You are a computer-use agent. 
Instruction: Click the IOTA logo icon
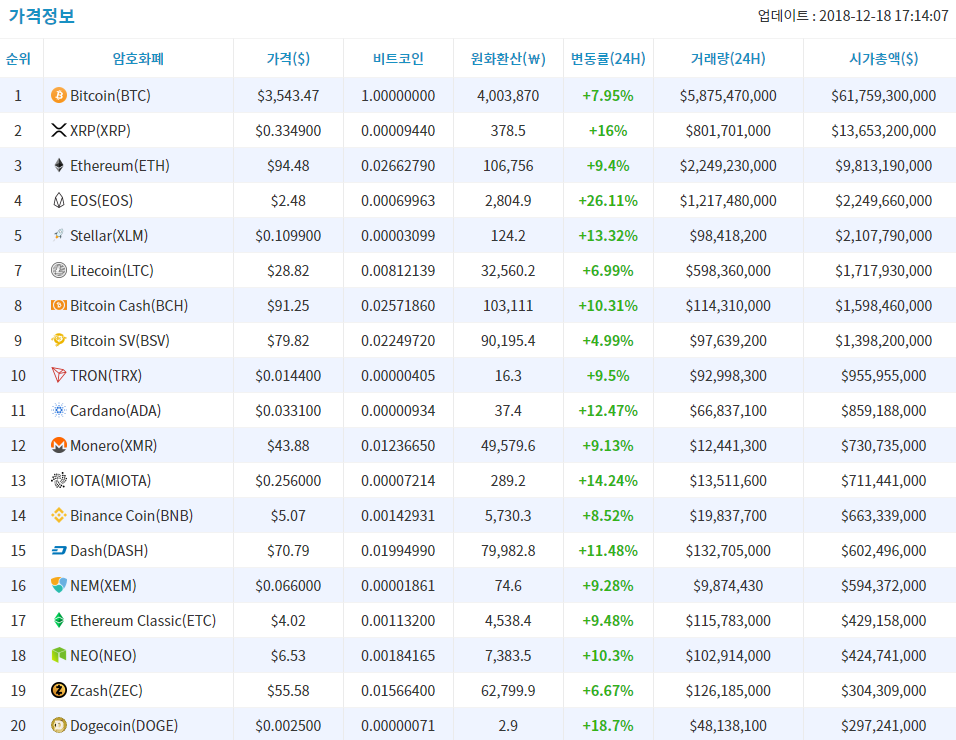tap(59, 480)
